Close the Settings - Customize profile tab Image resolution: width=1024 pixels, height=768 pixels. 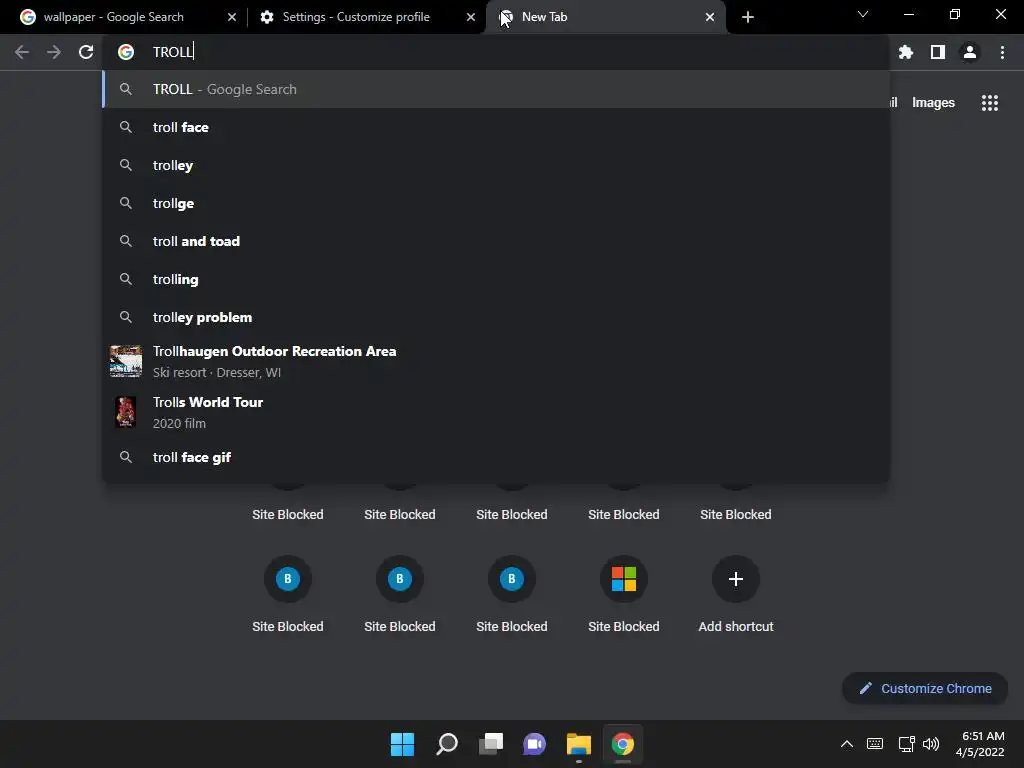click(471, 17)
